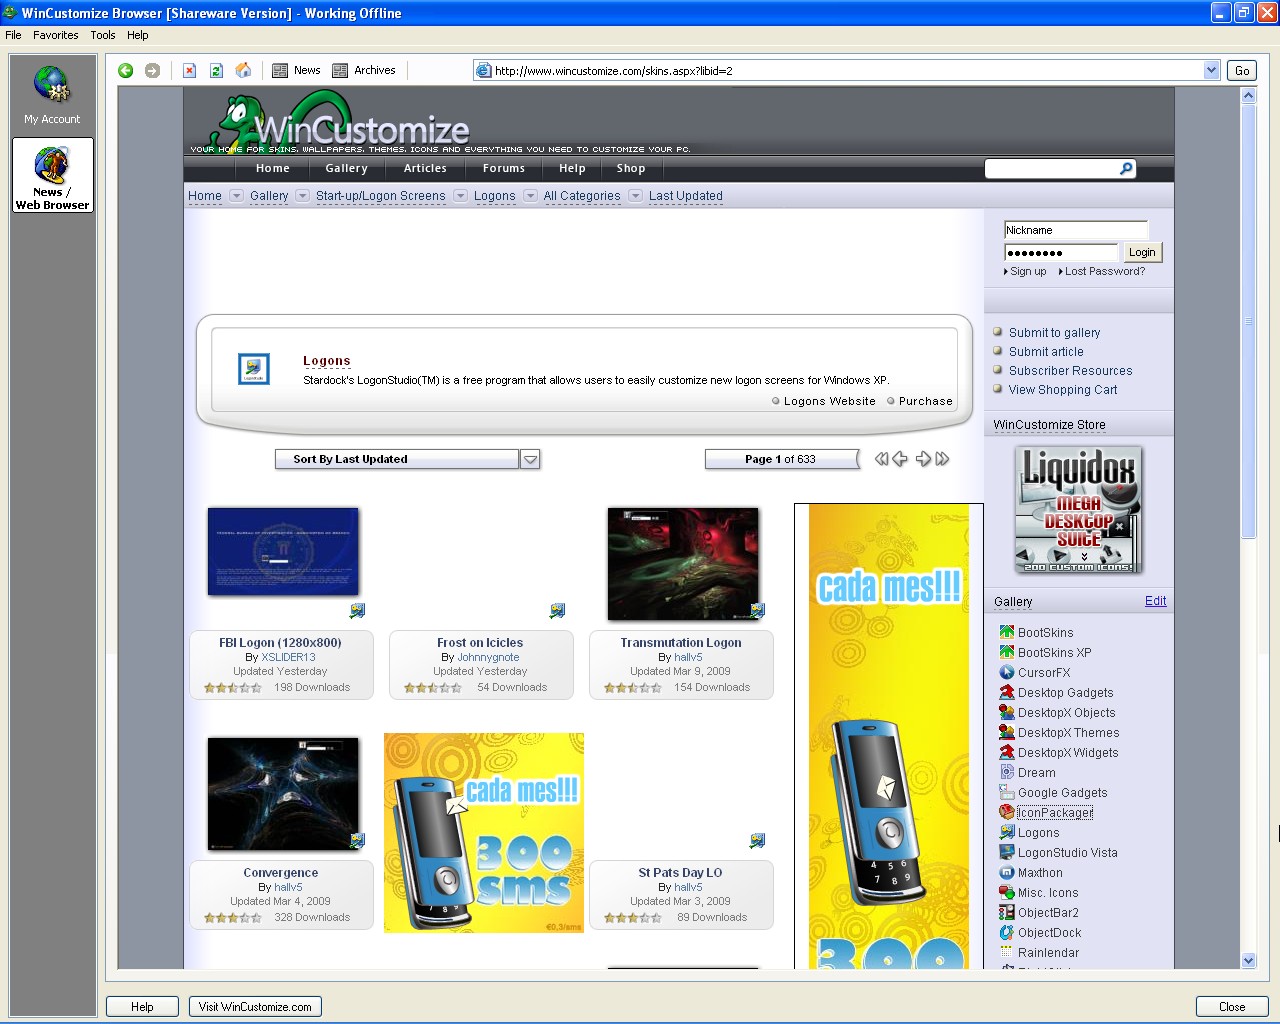The image size is (1280, 1024).
Task: Select News / Web Browser sidebar icon
Action: pos(53,175)
